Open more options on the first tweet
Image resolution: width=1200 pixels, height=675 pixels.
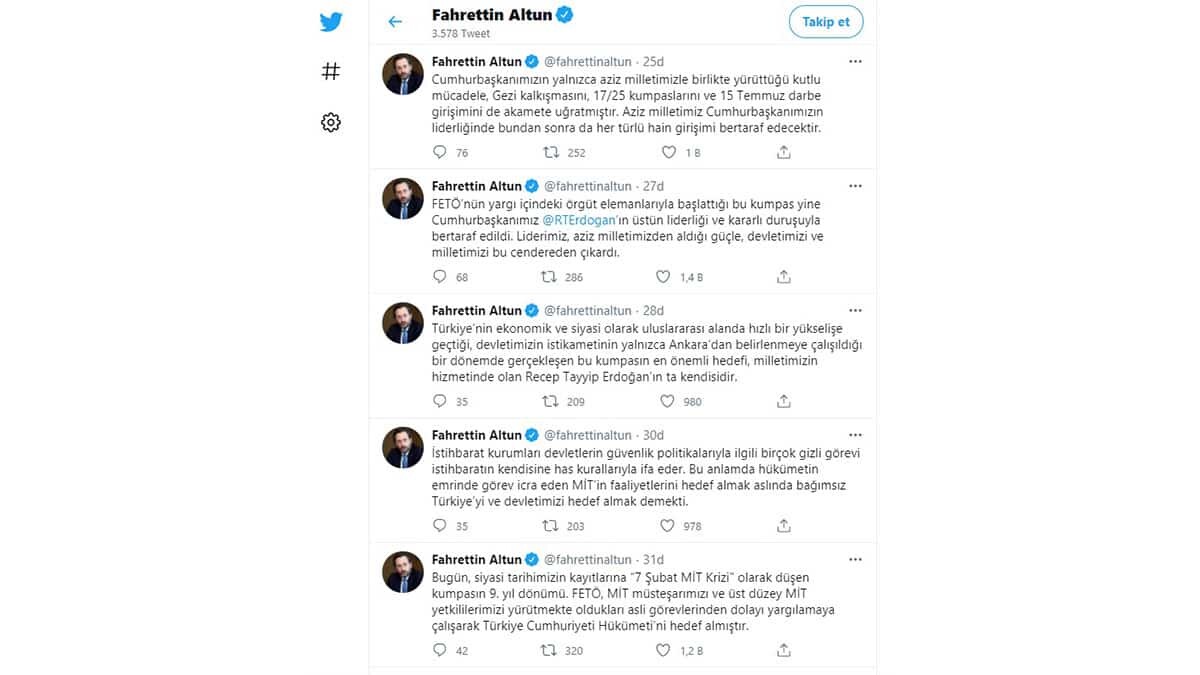855,60
